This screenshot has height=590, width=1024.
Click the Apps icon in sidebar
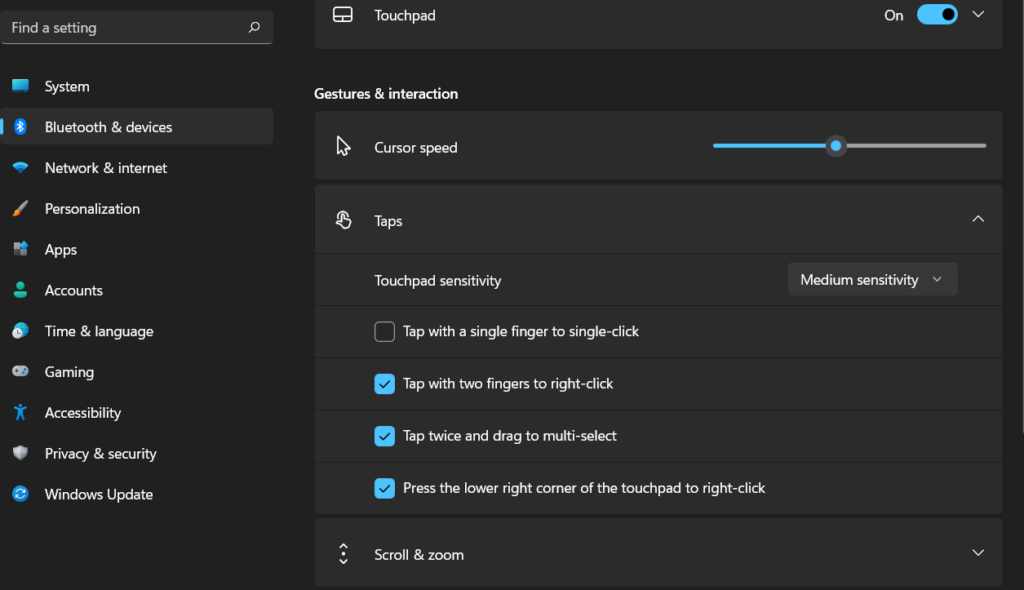[x=20, y=249]
